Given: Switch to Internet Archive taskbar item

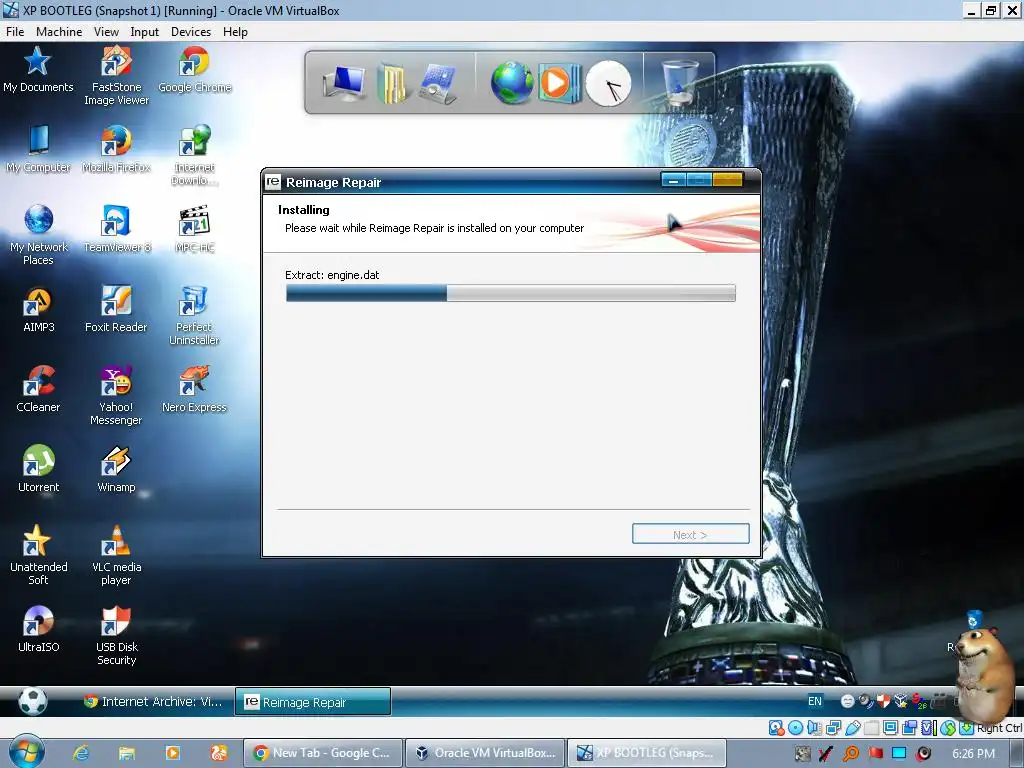Looking at the screenshot, I should point(154,701).
